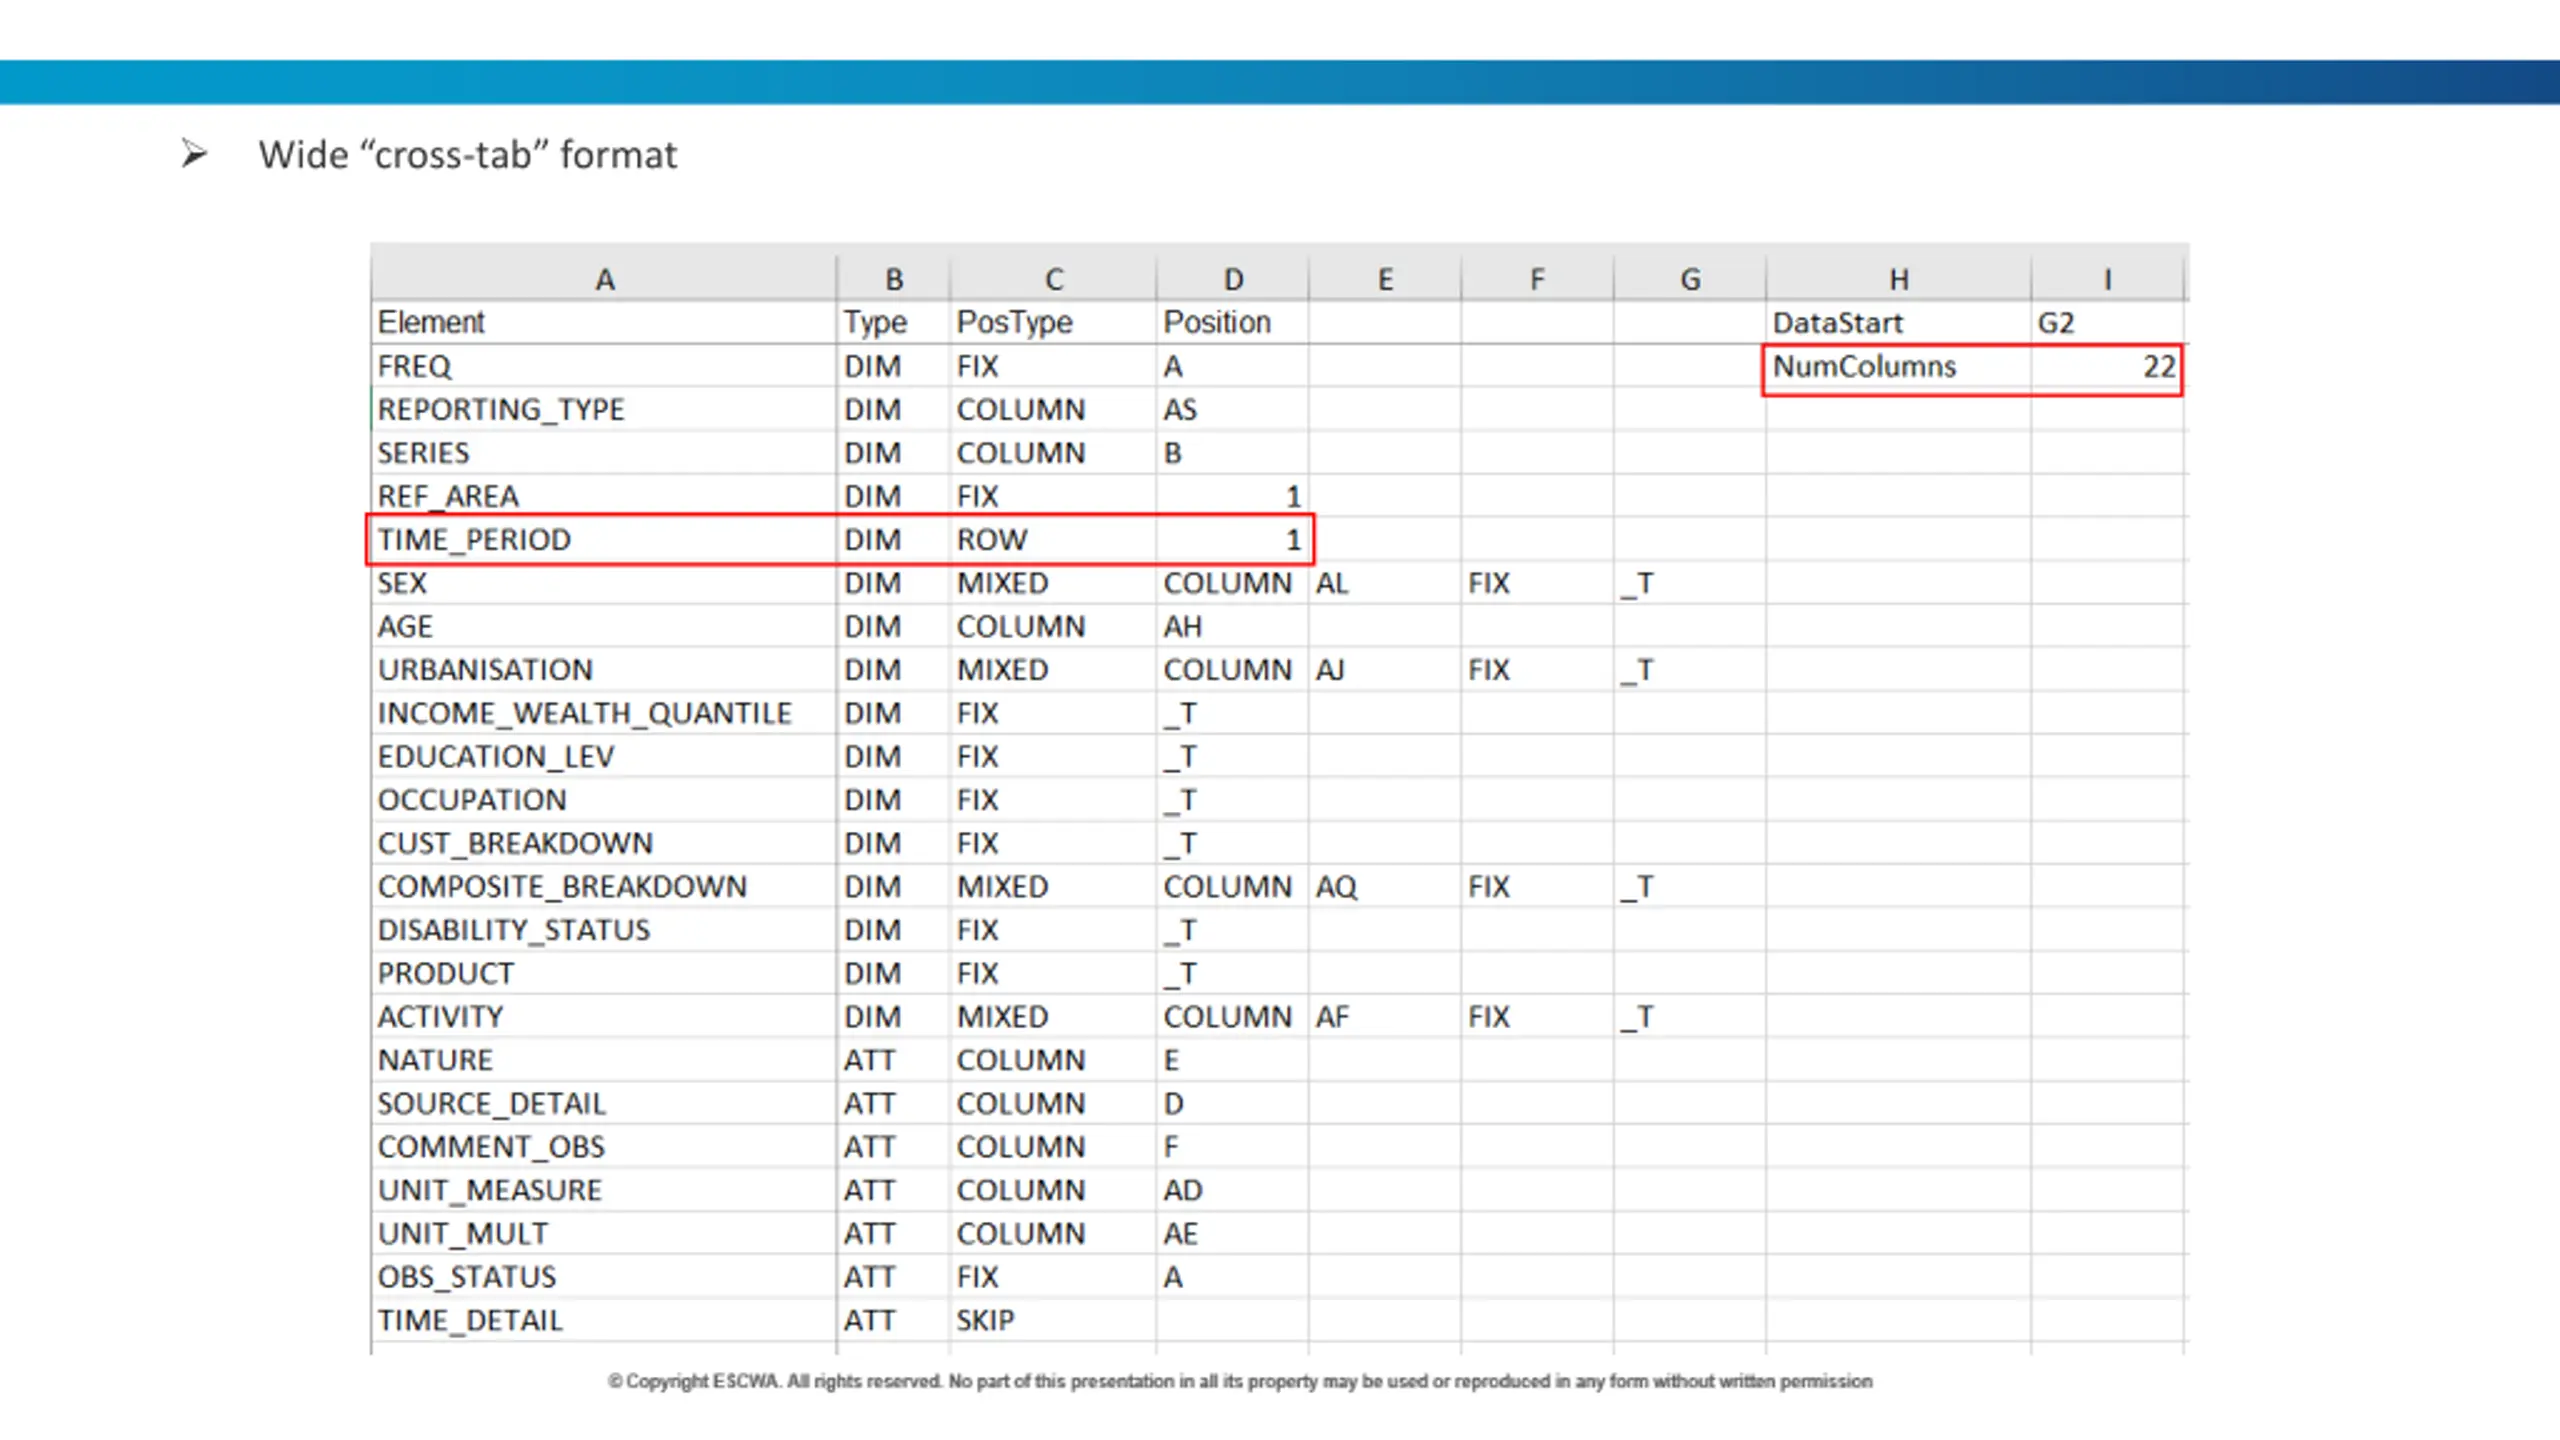The image size is (2560, 1440).
Task: Select TIME_DETAIL SKIP cell
Action: coord(1053,1321)
